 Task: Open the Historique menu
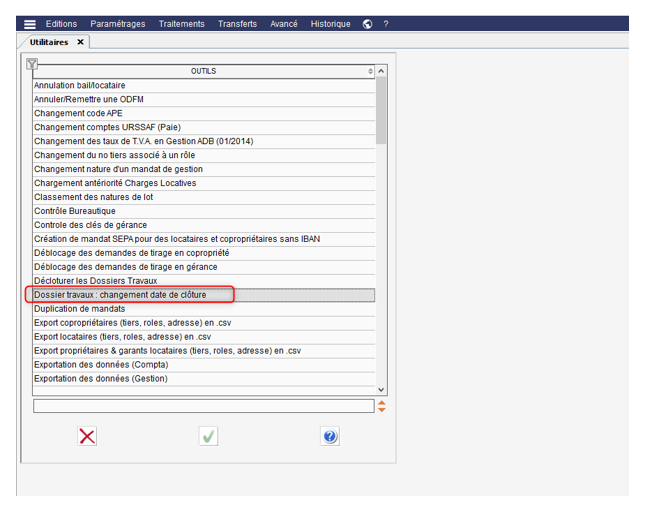pyautogui.click(x=330, y=24)
